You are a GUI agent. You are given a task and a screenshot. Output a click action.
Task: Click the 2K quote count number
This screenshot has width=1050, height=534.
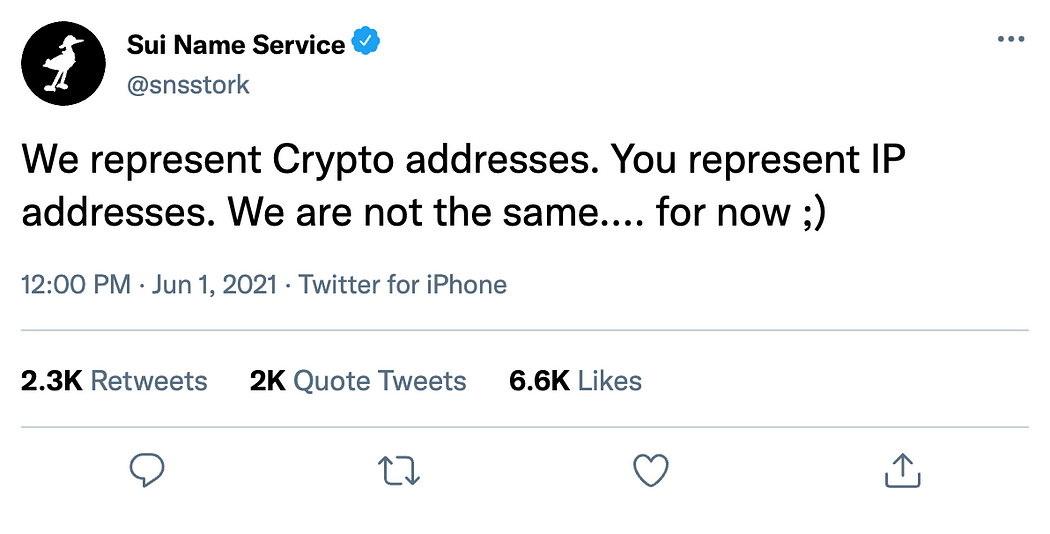click(267, 381)
